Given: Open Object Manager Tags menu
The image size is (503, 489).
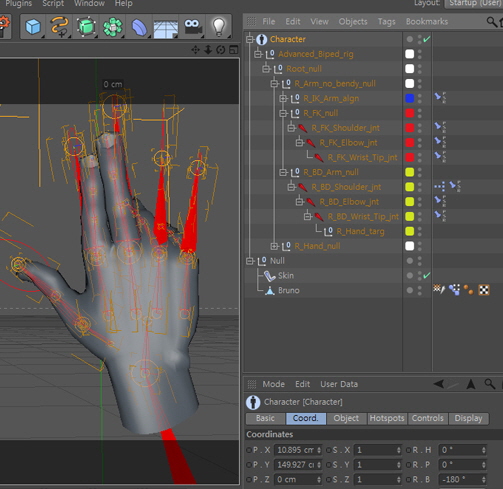Looking at the screenshot, I should (387, 22).
